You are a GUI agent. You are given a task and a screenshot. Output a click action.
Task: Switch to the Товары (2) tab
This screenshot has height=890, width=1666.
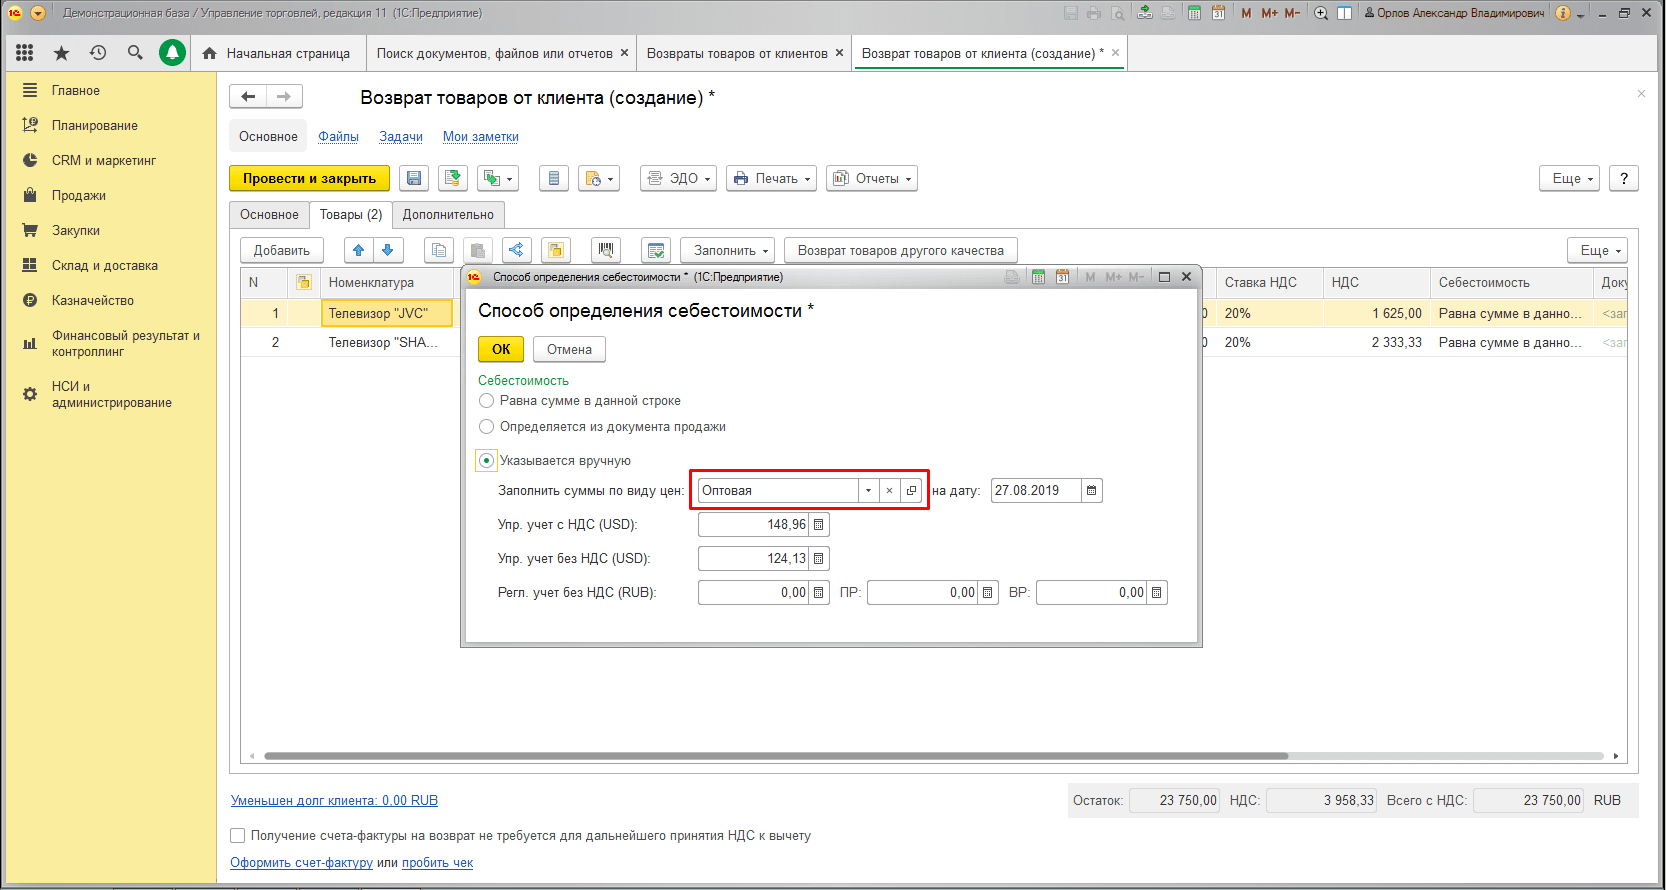351,215
